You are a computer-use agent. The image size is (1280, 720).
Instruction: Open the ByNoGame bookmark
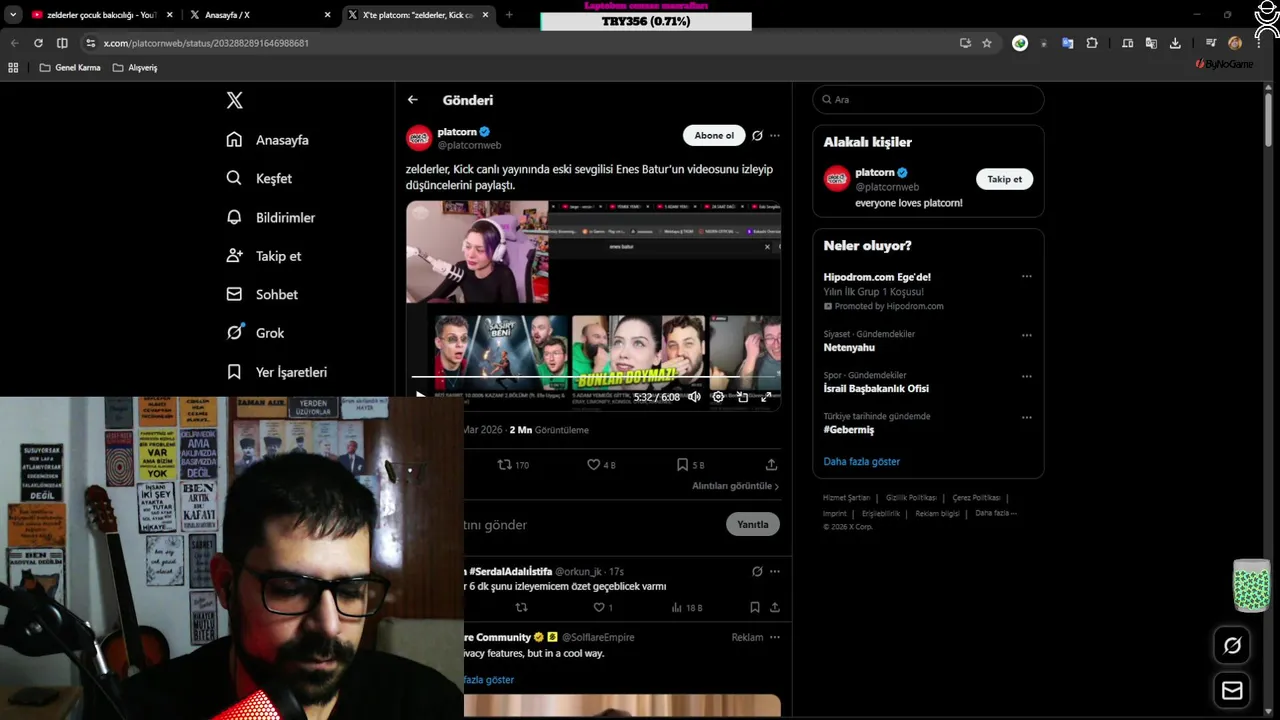point(1224,64)
